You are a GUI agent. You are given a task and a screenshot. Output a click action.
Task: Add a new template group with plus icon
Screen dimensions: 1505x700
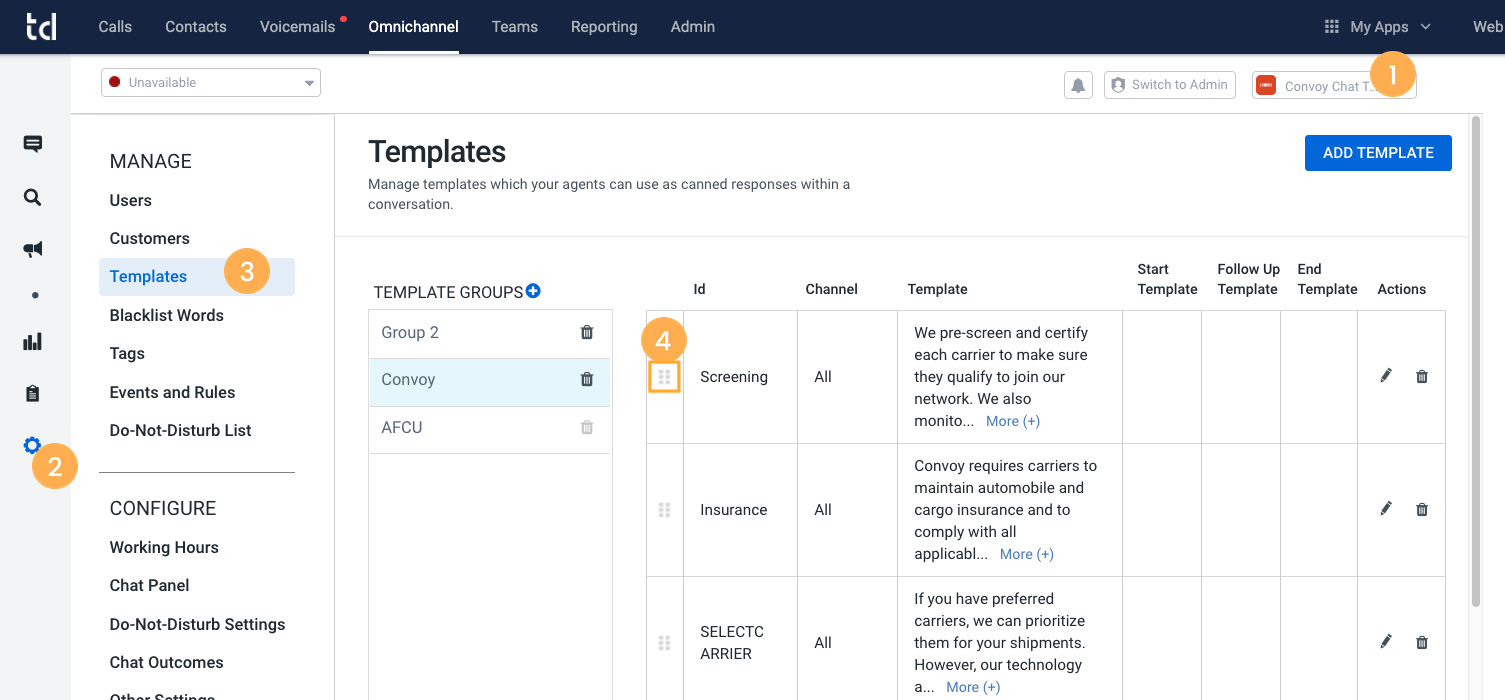click(533, 291)
